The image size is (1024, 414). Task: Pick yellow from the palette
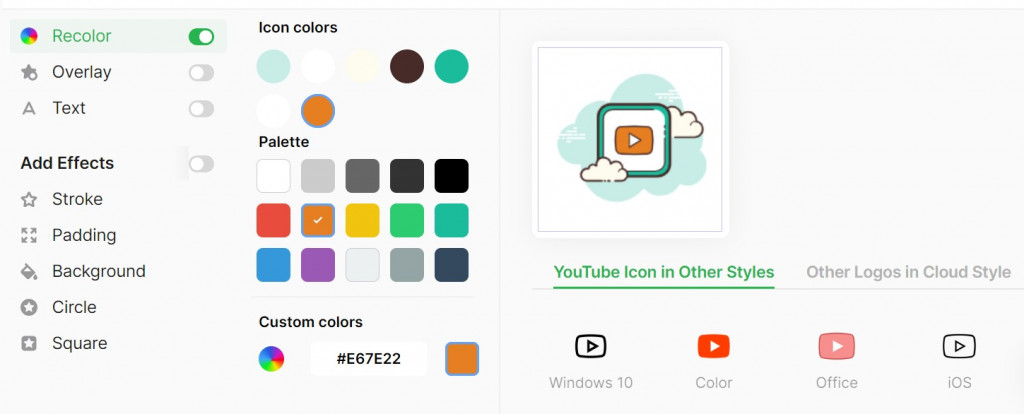(362, 220)
